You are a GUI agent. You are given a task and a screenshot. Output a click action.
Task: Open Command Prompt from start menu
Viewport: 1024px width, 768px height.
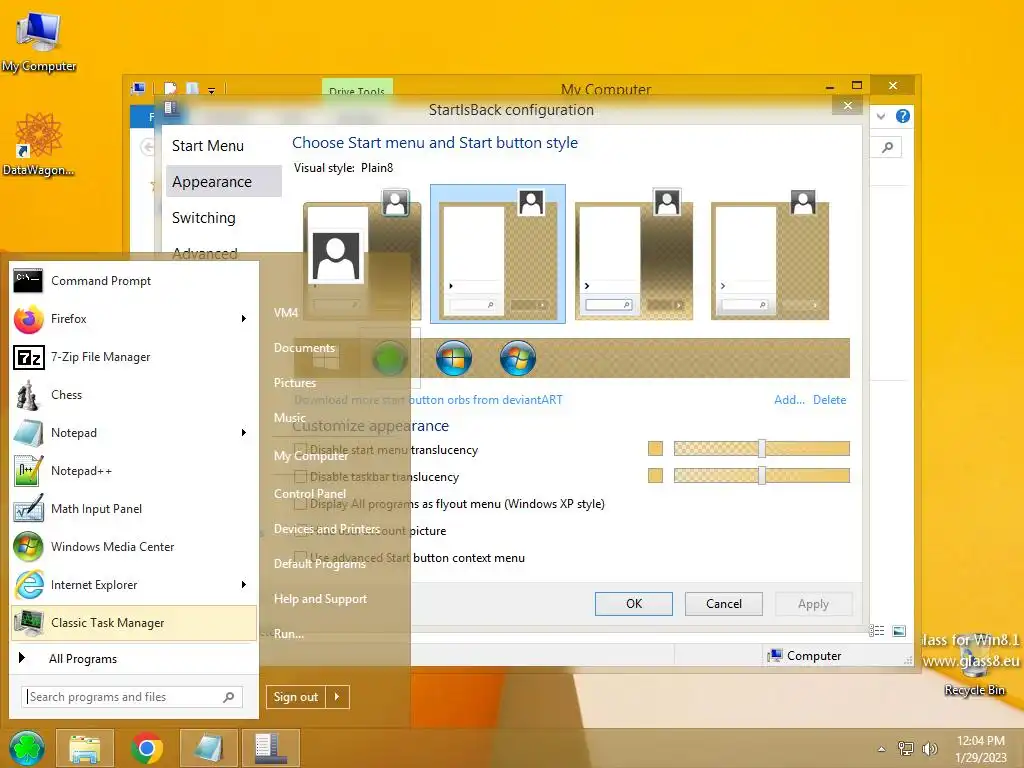coord(134,281)
